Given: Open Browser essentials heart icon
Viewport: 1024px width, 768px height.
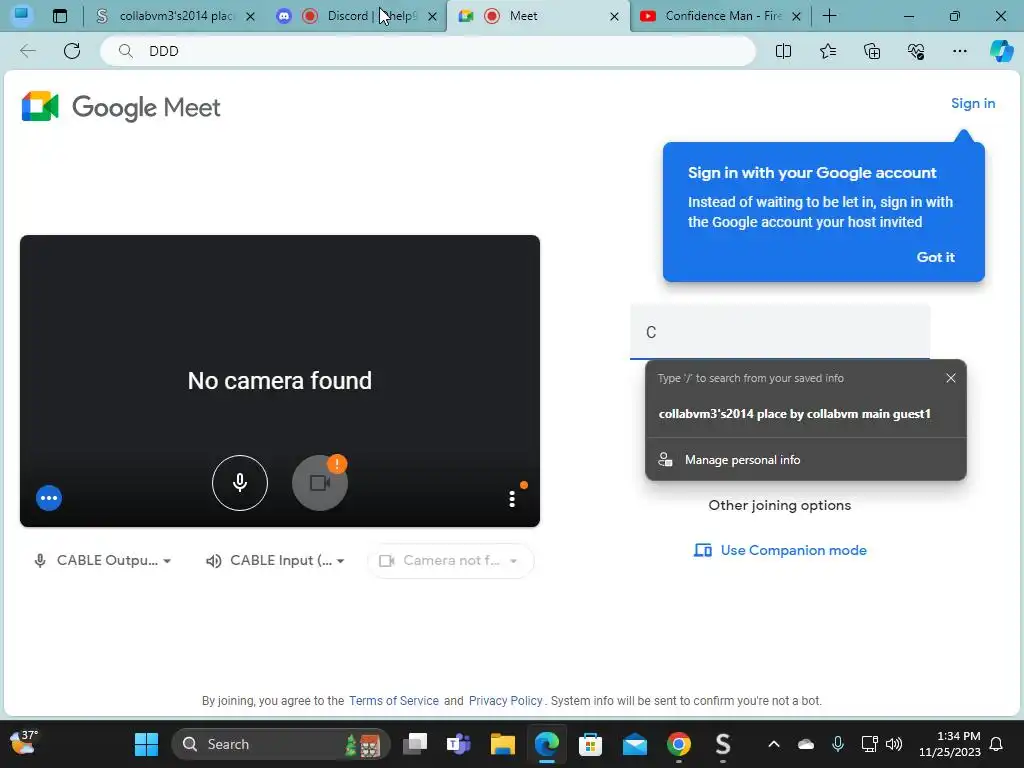Looking at the screenshot, I should [916, 51].
